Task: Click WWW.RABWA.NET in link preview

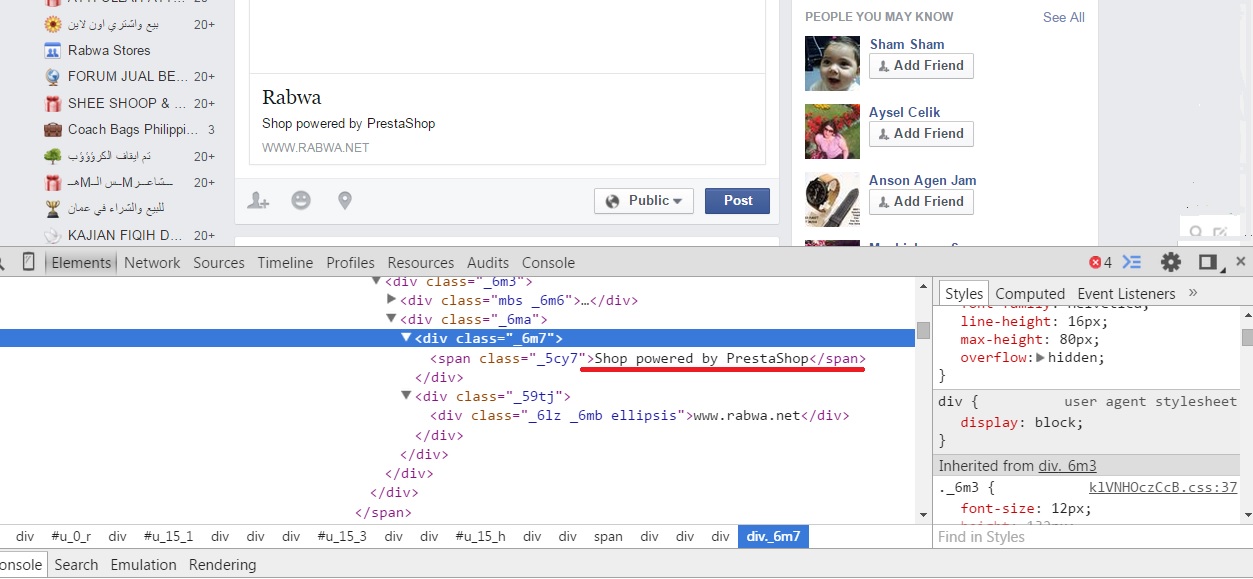Action: coord(315,147)
